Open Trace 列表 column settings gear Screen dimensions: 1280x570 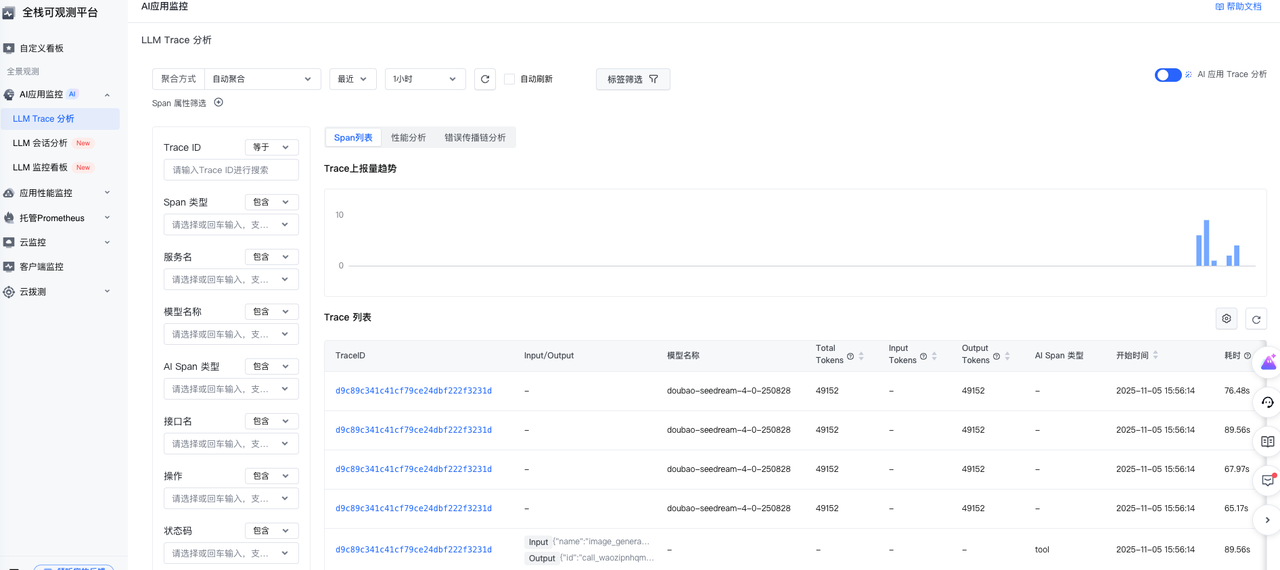pos(1226,318)
